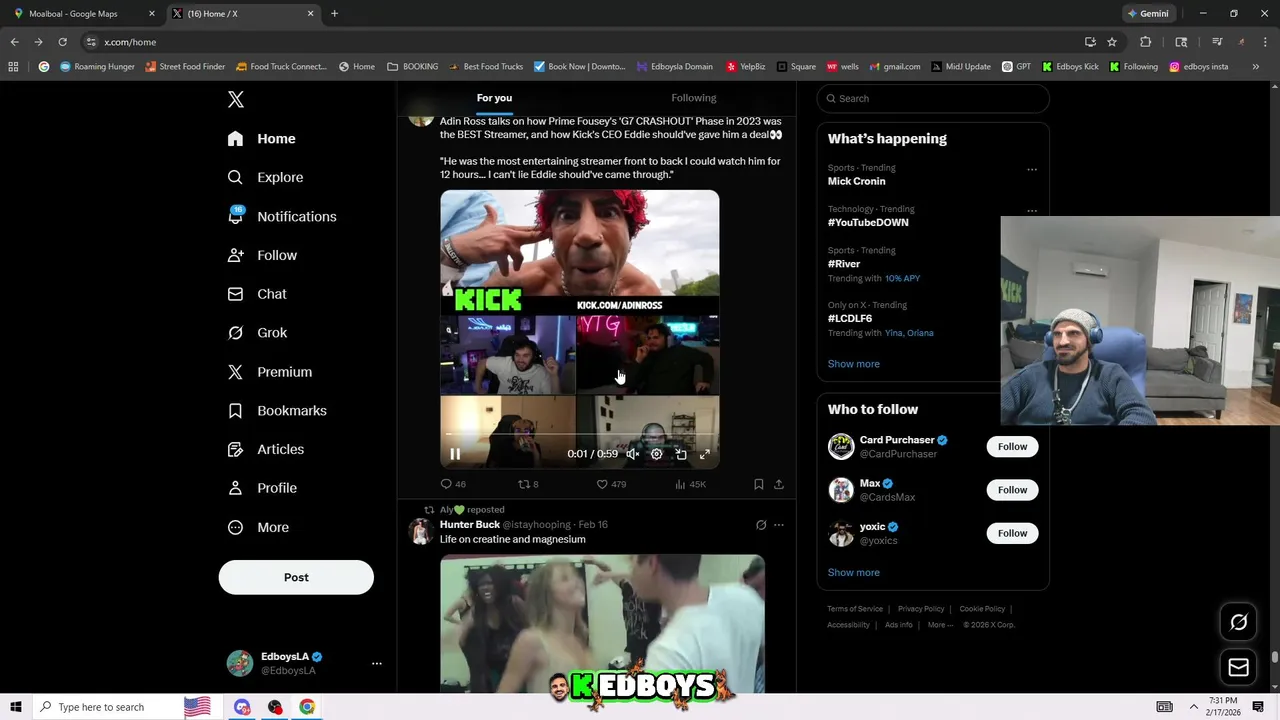This screenshot has height=720, width=1280.
Task: Click the white Post button
Action: [x=296, y=577]
